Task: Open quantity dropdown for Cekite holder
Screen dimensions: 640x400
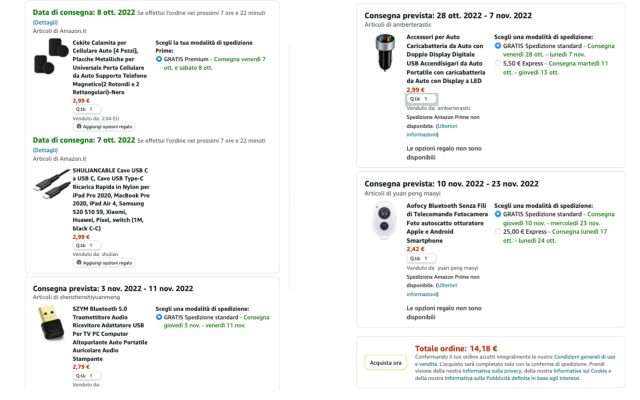Action: [x=86, y=108]
